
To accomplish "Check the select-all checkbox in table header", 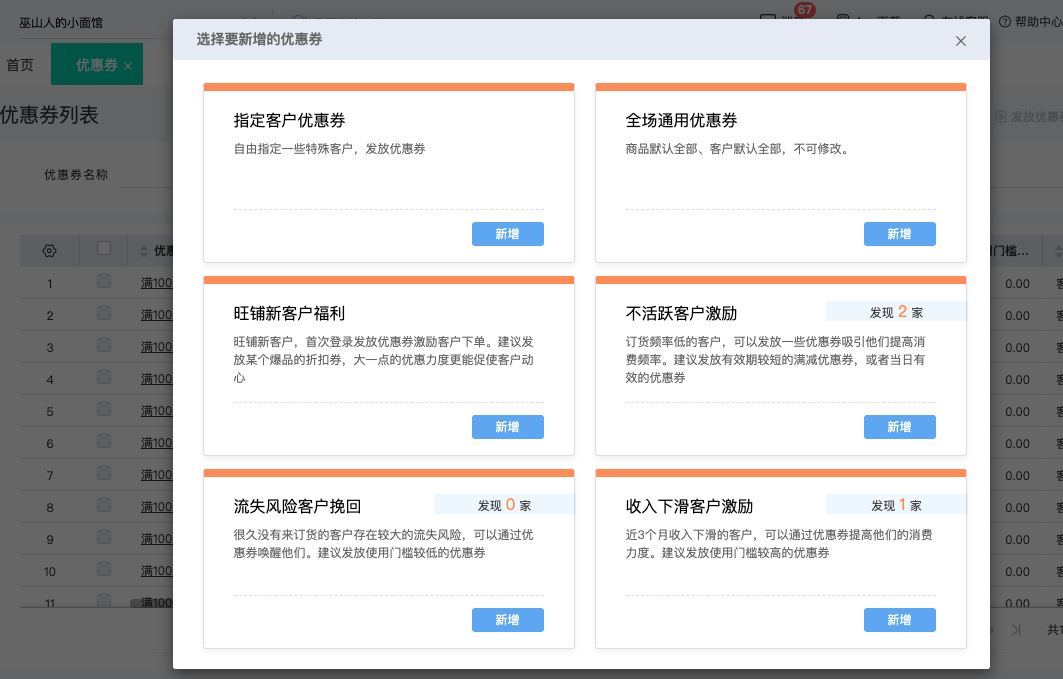I will tap(103, 250).
